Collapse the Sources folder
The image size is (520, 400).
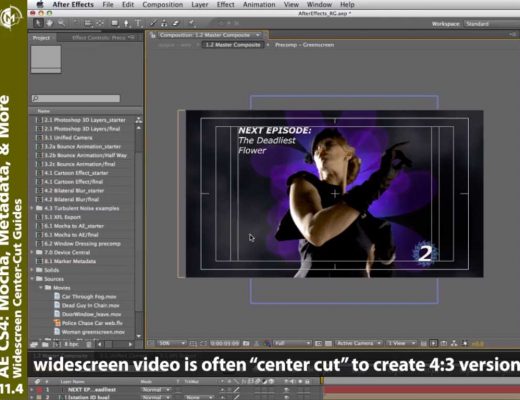[32, 279]
